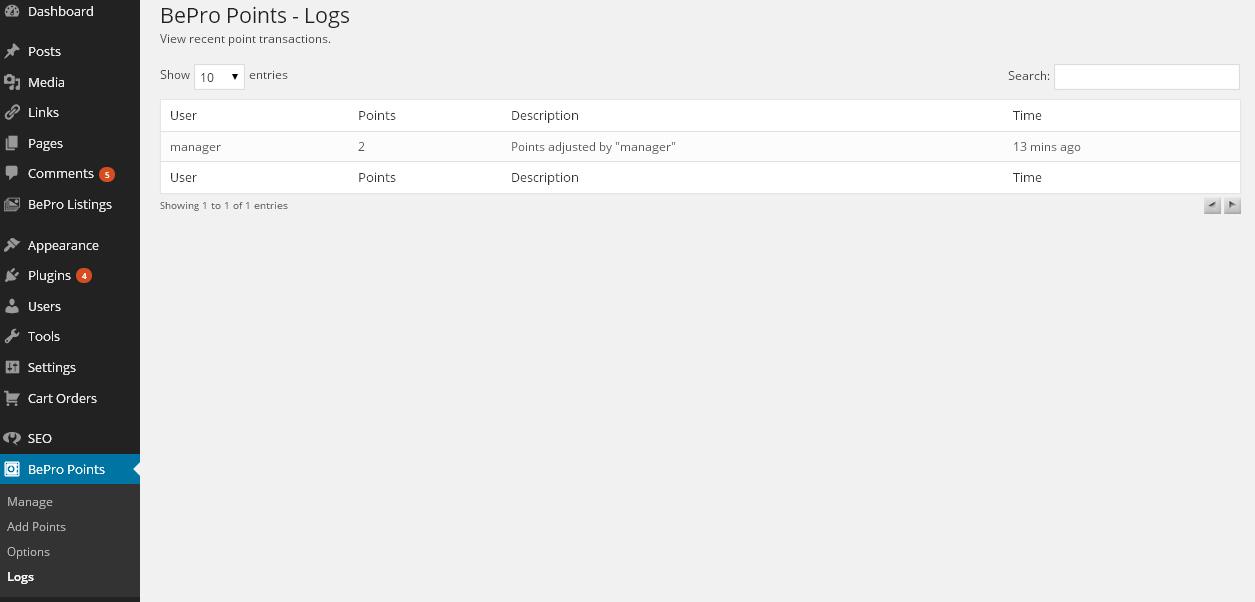Open the Show entries count dropdown
The width and height of the screenshot is (1255, 602).
219,76
